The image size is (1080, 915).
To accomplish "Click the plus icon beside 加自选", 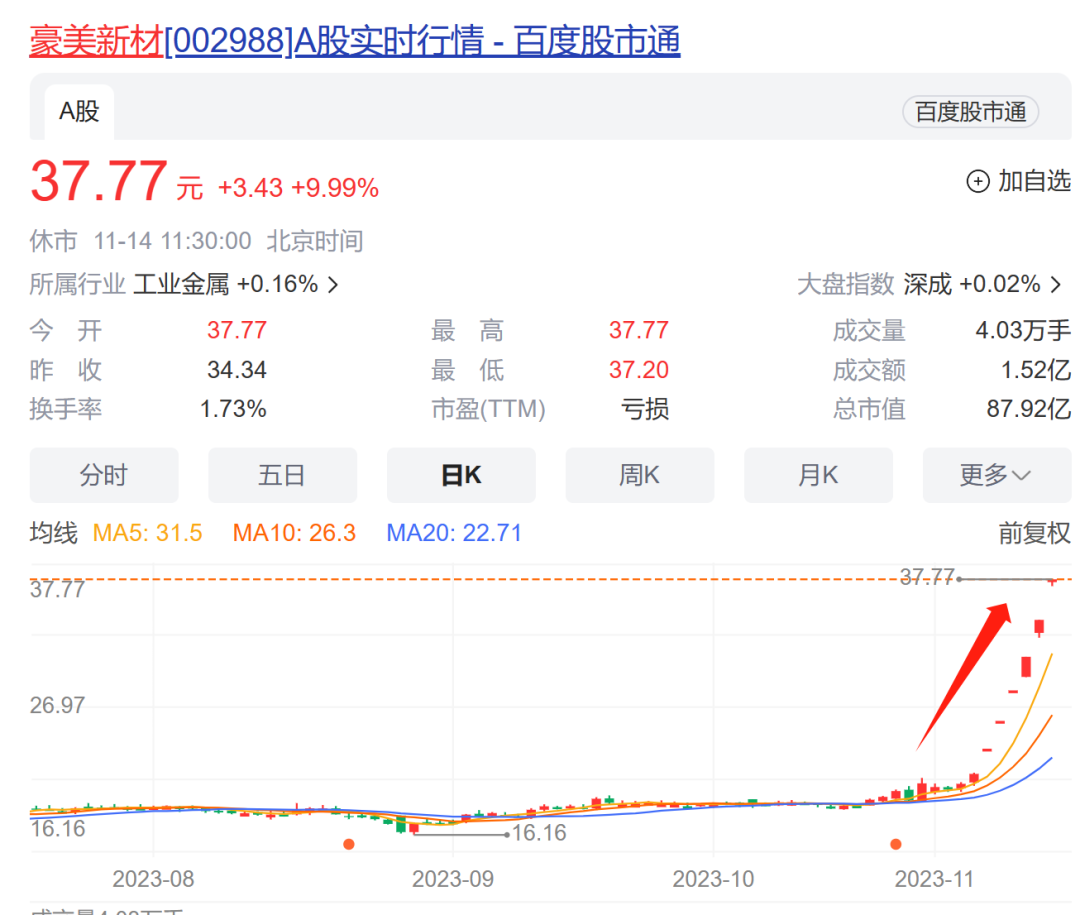I will (978, 181).
